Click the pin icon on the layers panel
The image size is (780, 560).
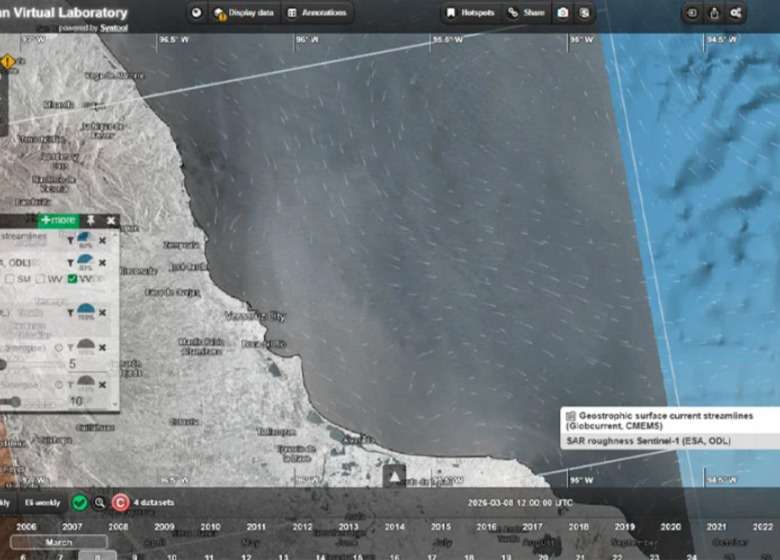point(91,220)
